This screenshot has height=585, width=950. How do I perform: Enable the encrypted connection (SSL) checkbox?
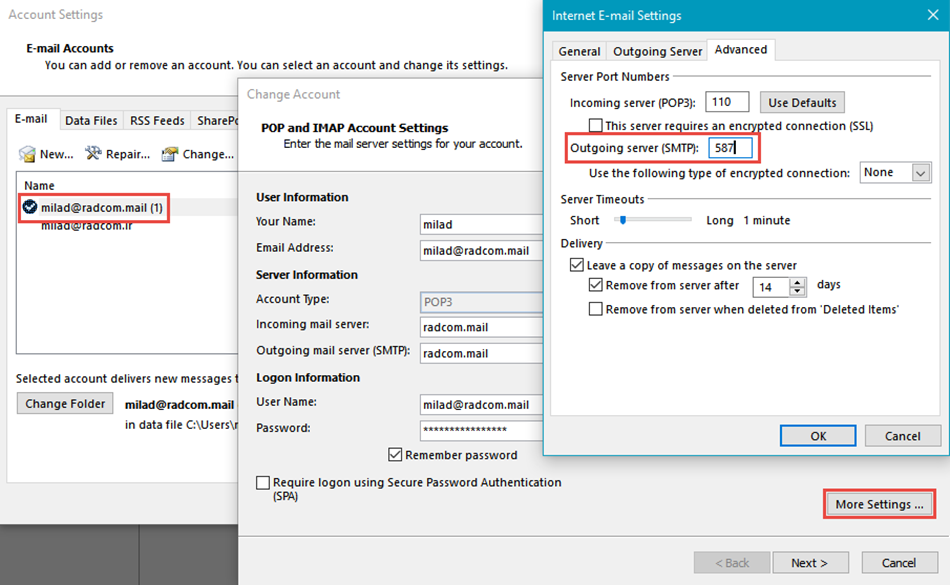click(x=596, y=126)
